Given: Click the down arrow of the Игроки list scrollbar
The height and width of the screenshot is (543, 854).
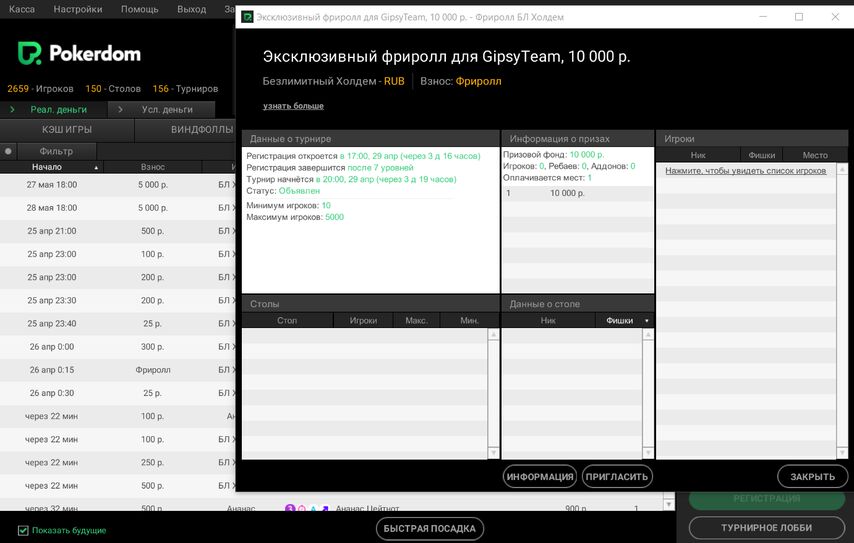Looking at the screenshot, I should [842, 453].
